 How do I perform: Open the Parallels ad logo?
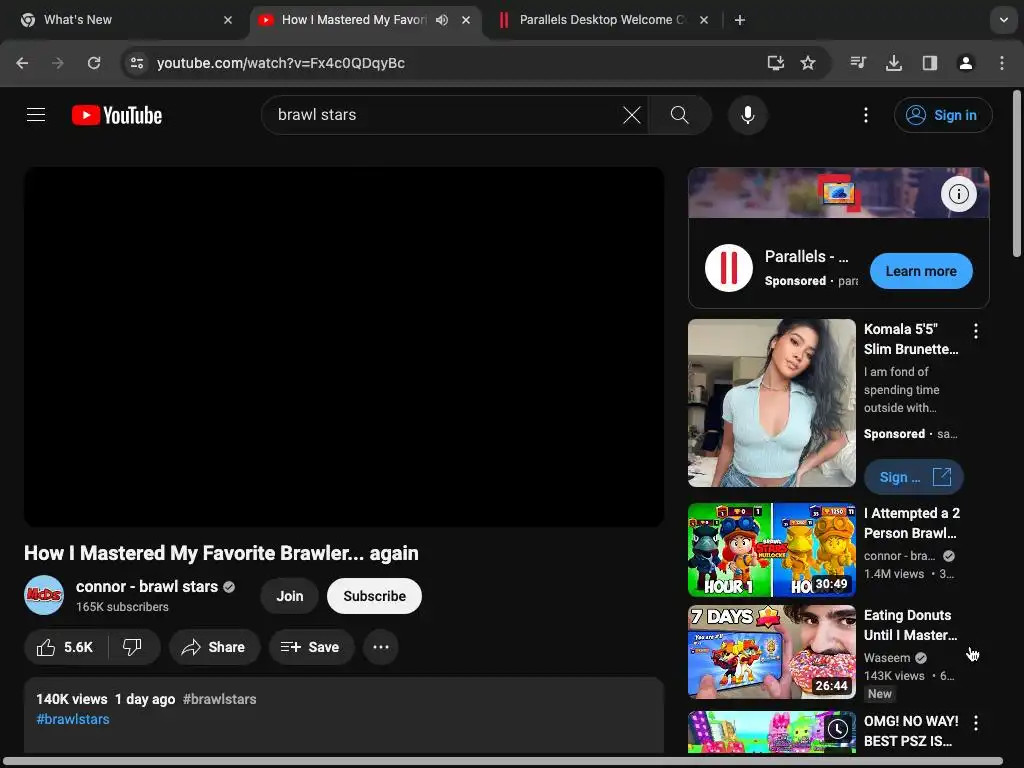pyautogui.click(x=729, y=268)
